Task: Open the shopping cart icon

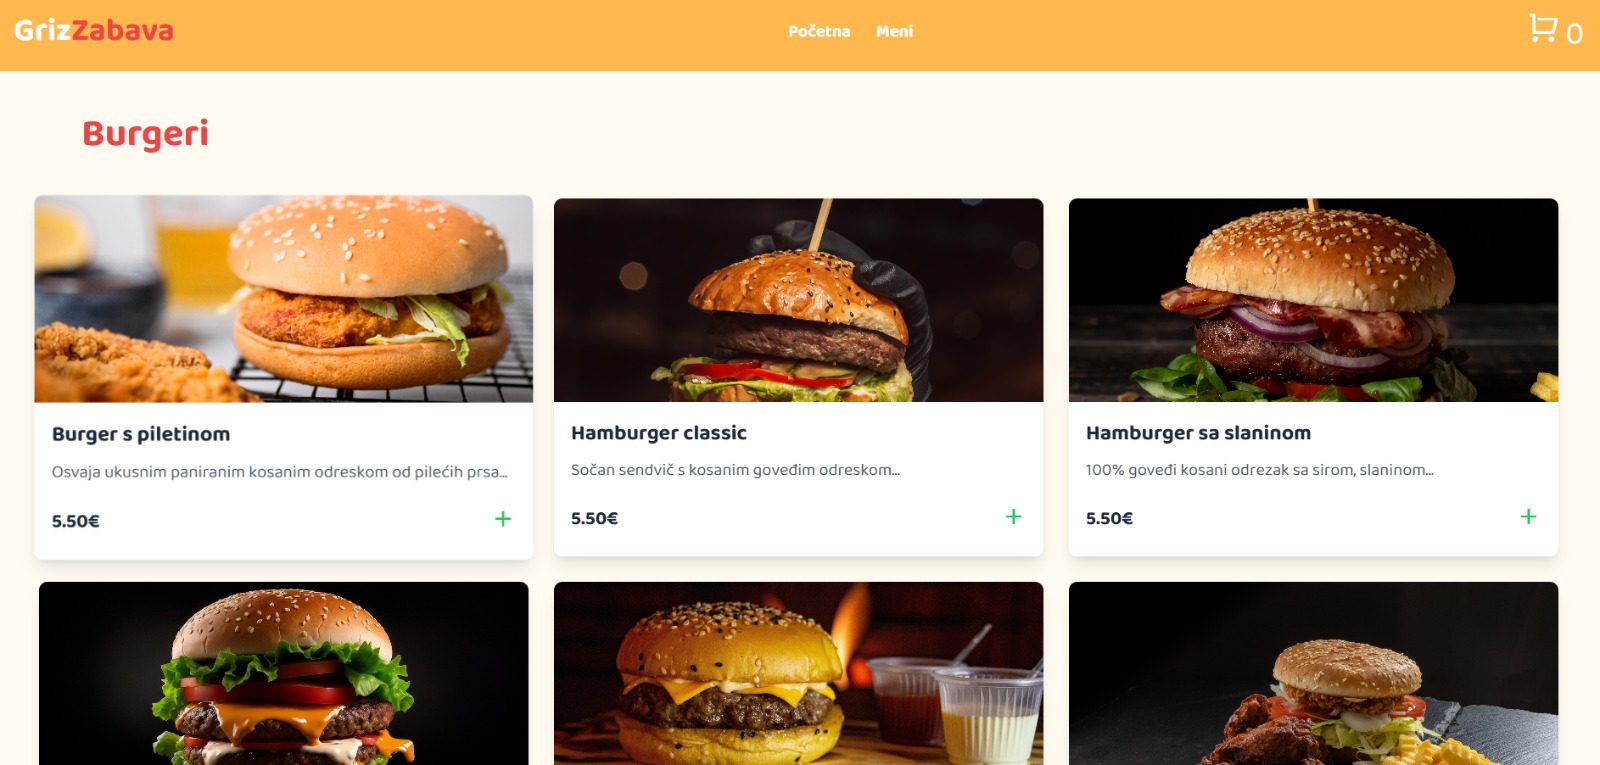Action: (x=1543, y=28)
